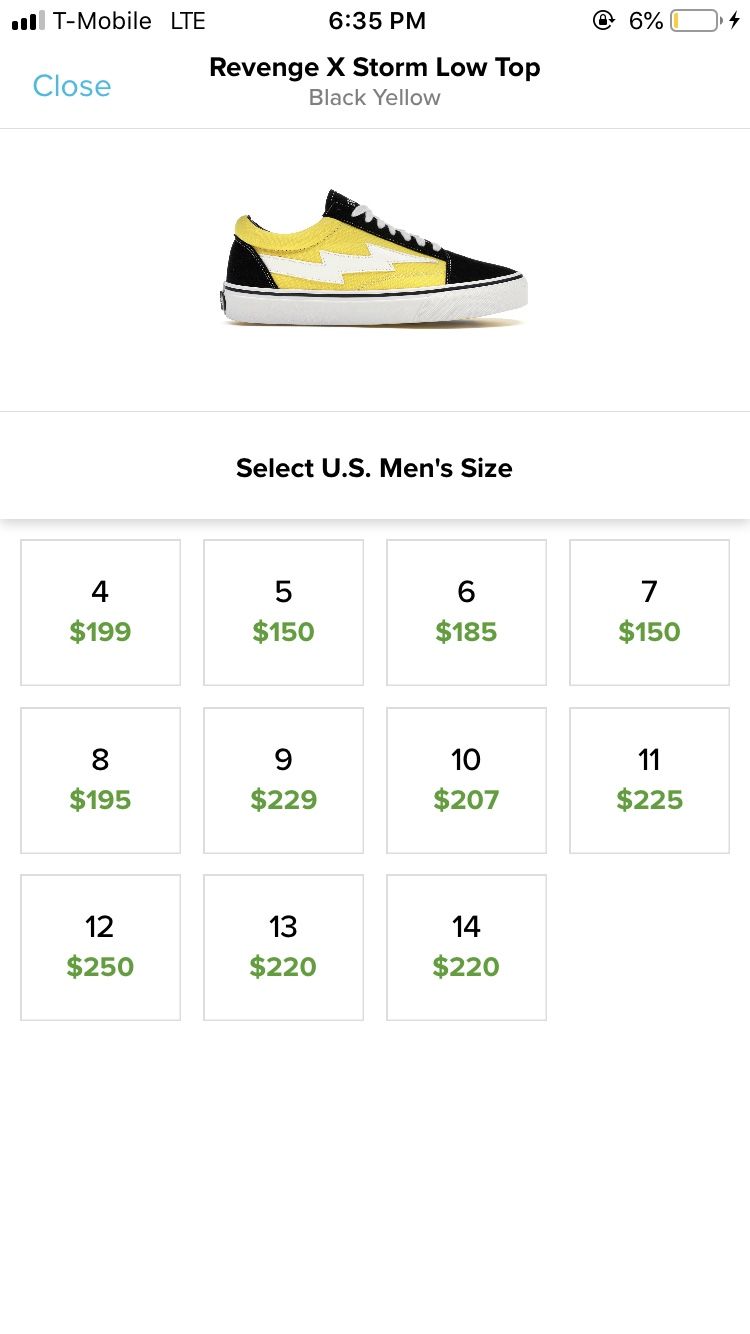
Task: Choose the size 14 tile
Action: 466,947
